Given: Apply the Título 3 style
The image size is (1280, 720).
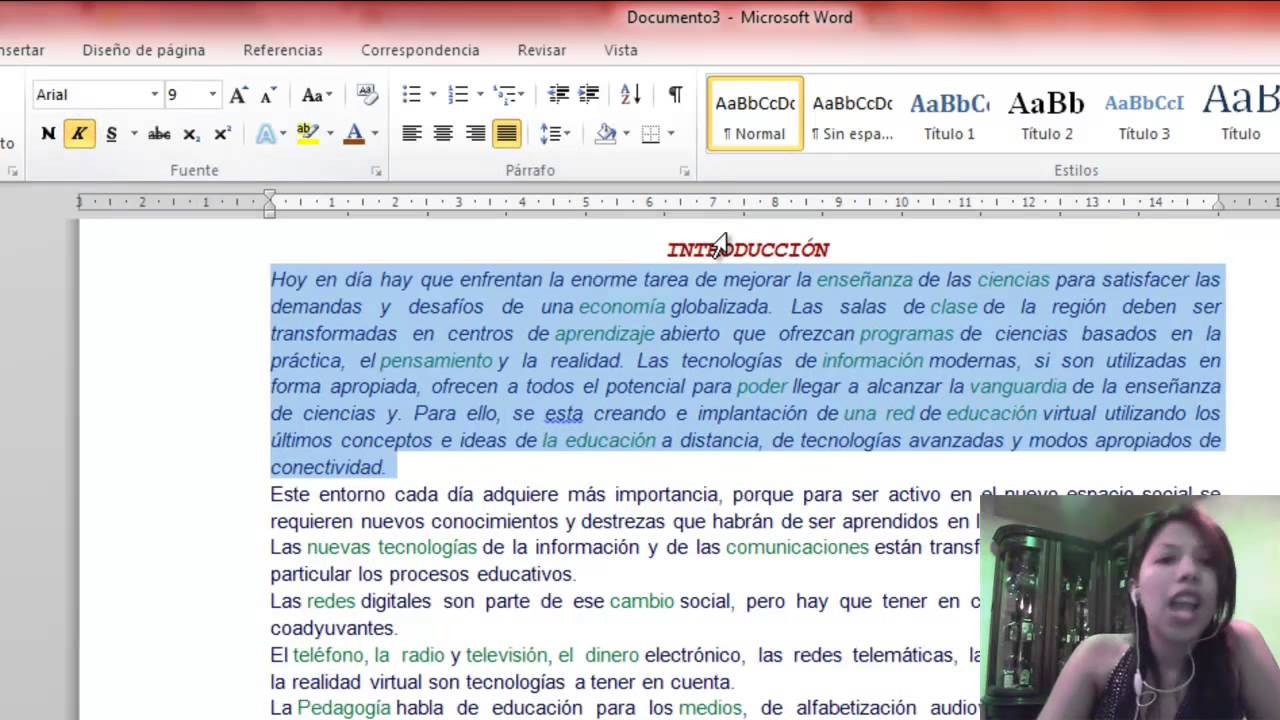Looking at the screenshot, I should tap(1144, 114).
